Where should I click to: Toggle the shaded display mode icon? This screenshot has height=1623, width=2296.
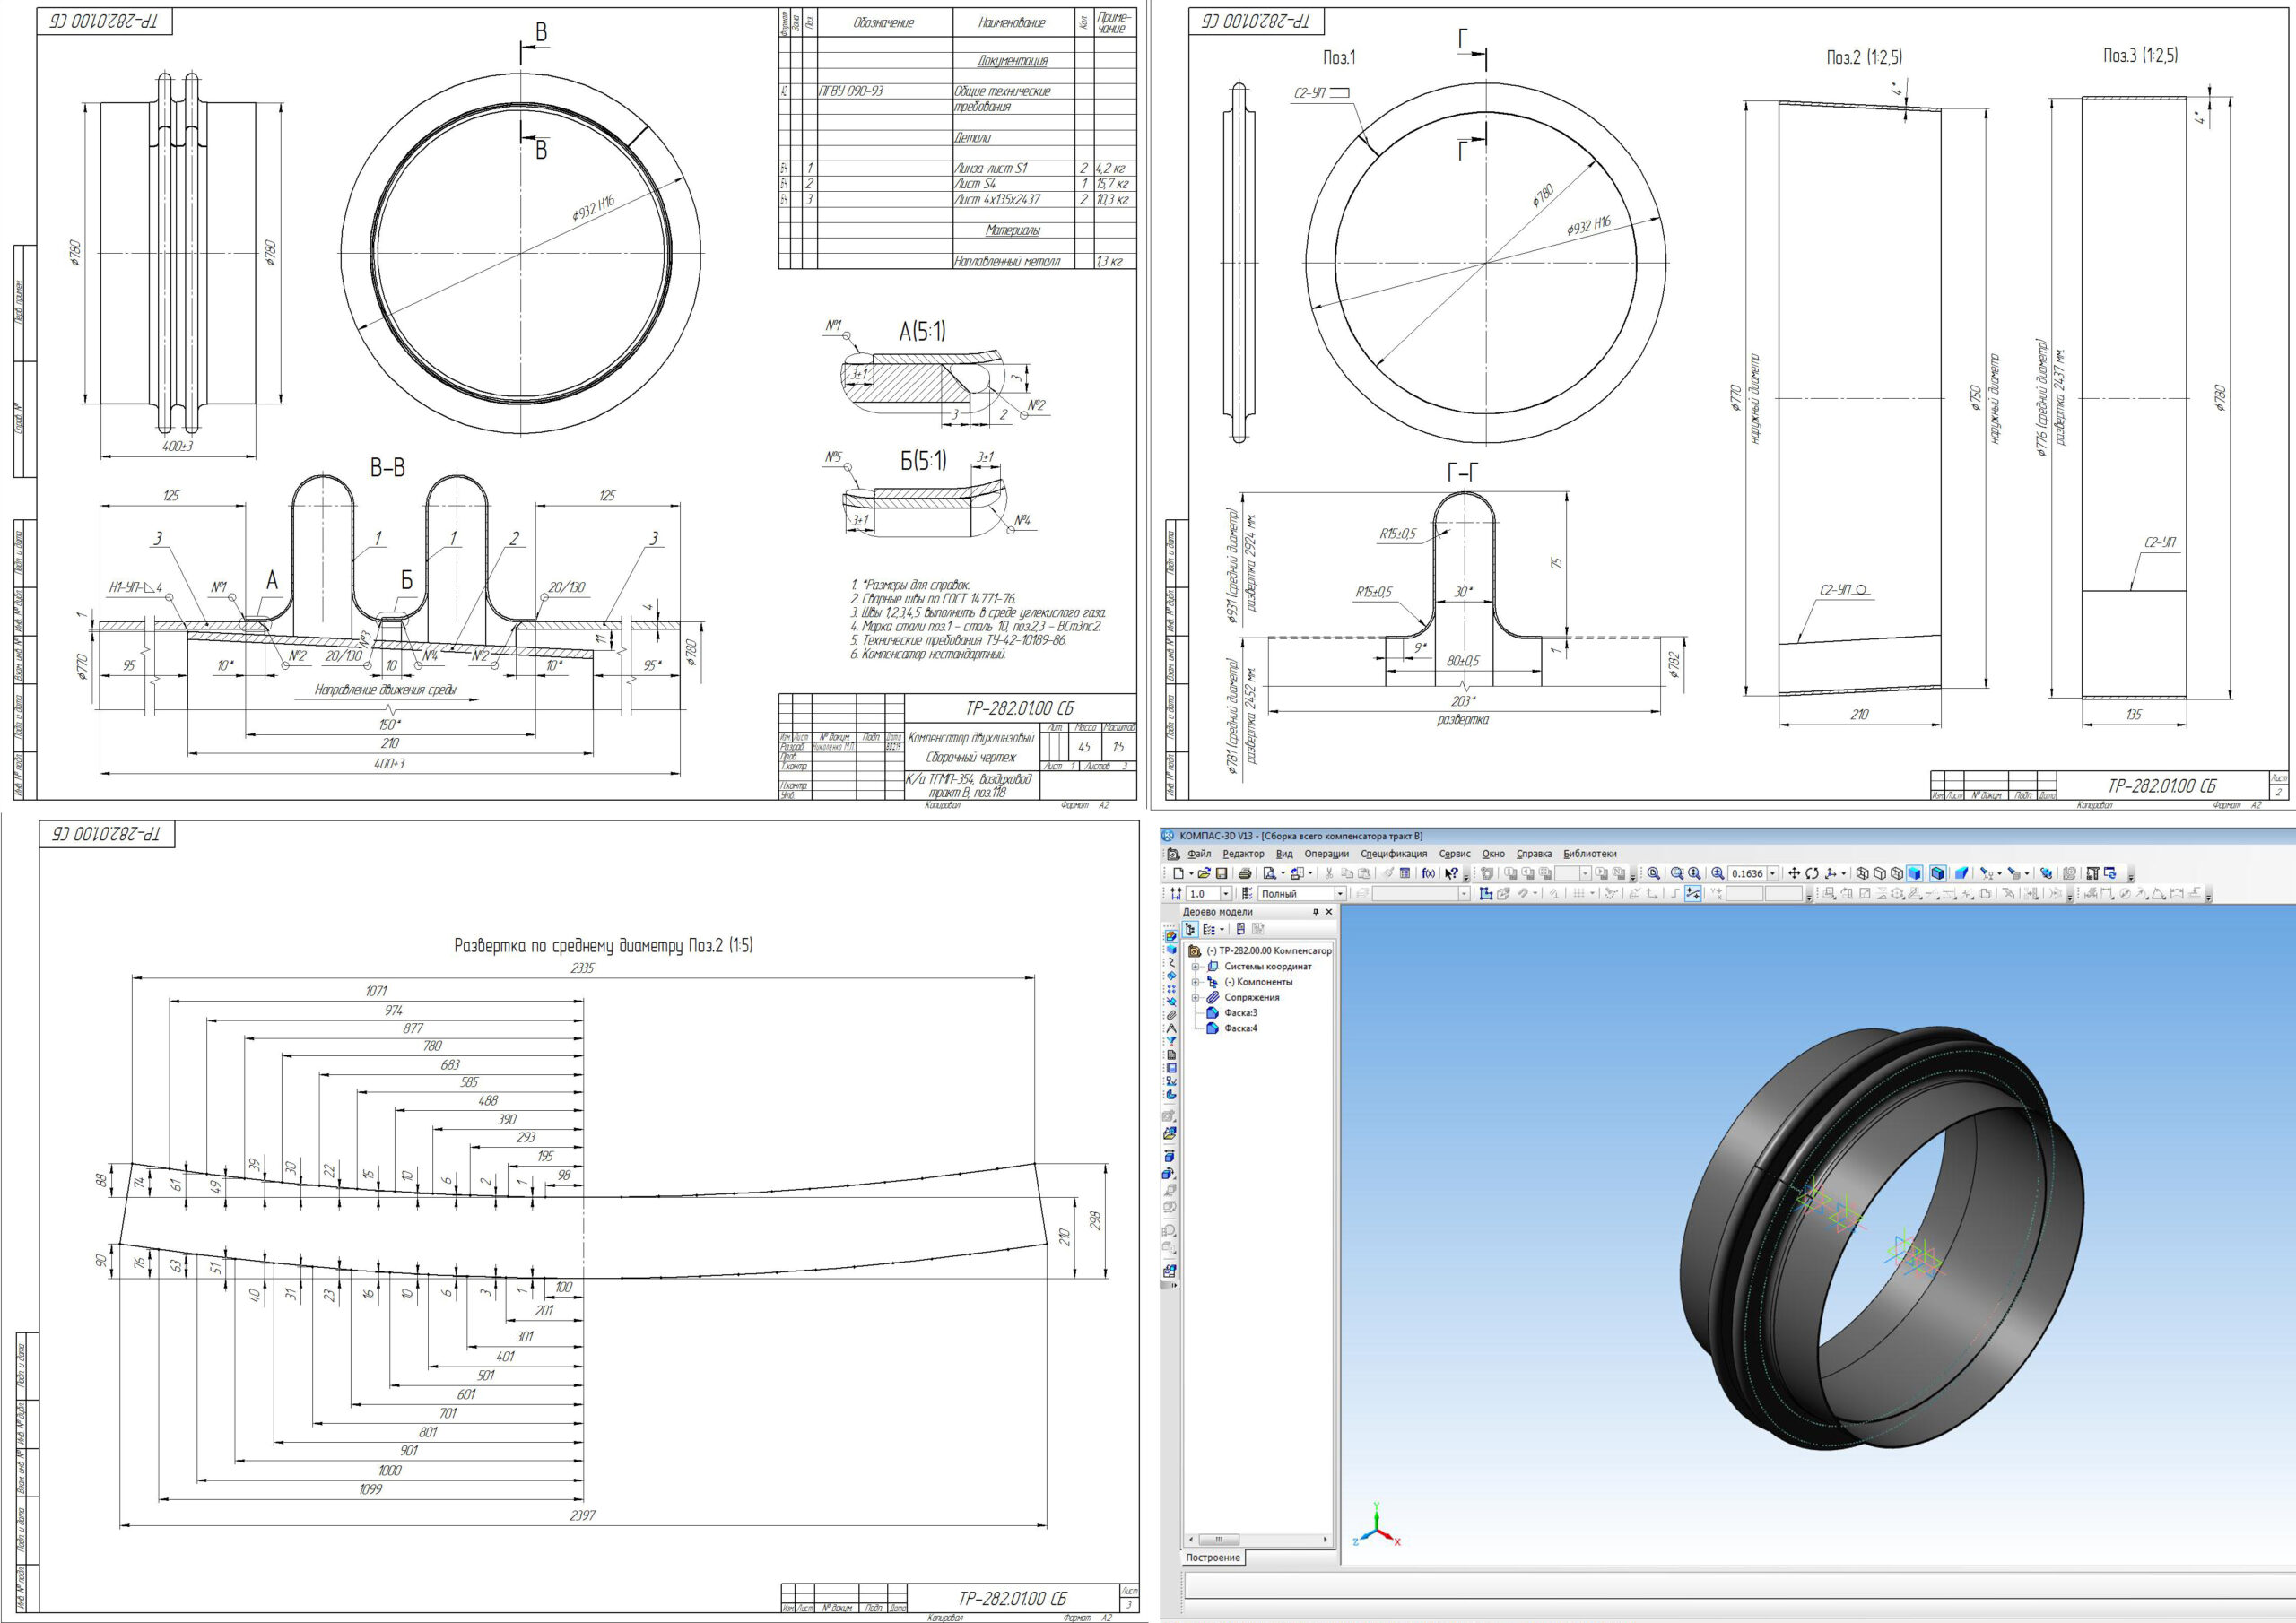(1915, 874)
